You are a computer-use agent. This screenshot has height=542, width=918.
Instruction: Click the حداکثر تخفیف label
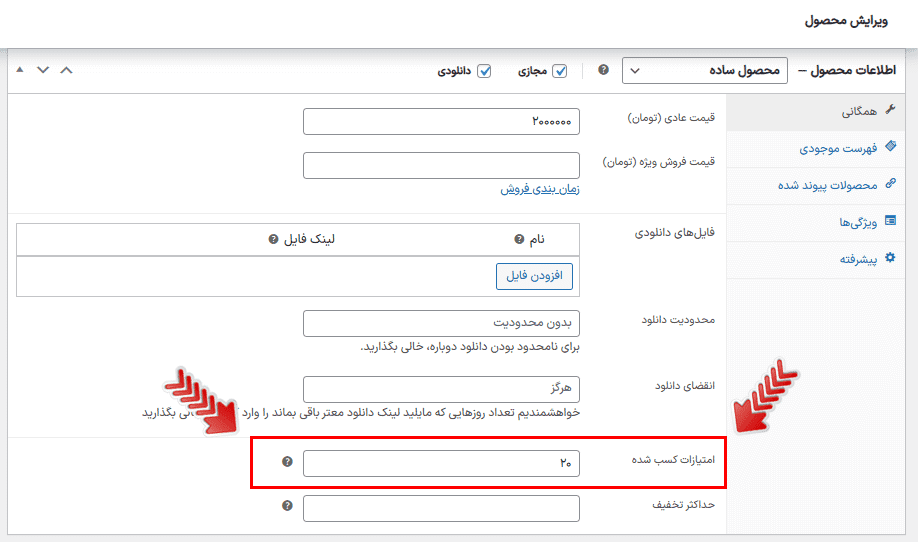(x=683, y=505)
